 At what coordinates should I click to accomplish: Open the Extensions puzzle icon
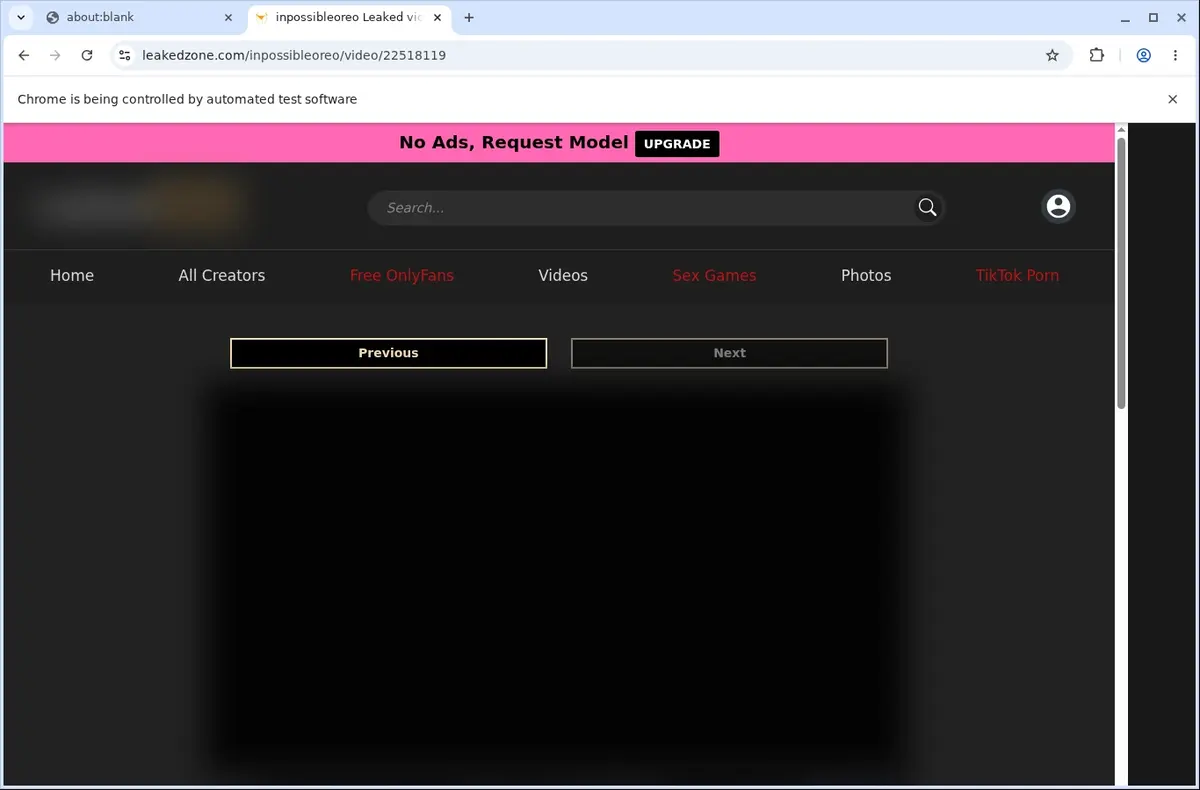[1097, 56]
